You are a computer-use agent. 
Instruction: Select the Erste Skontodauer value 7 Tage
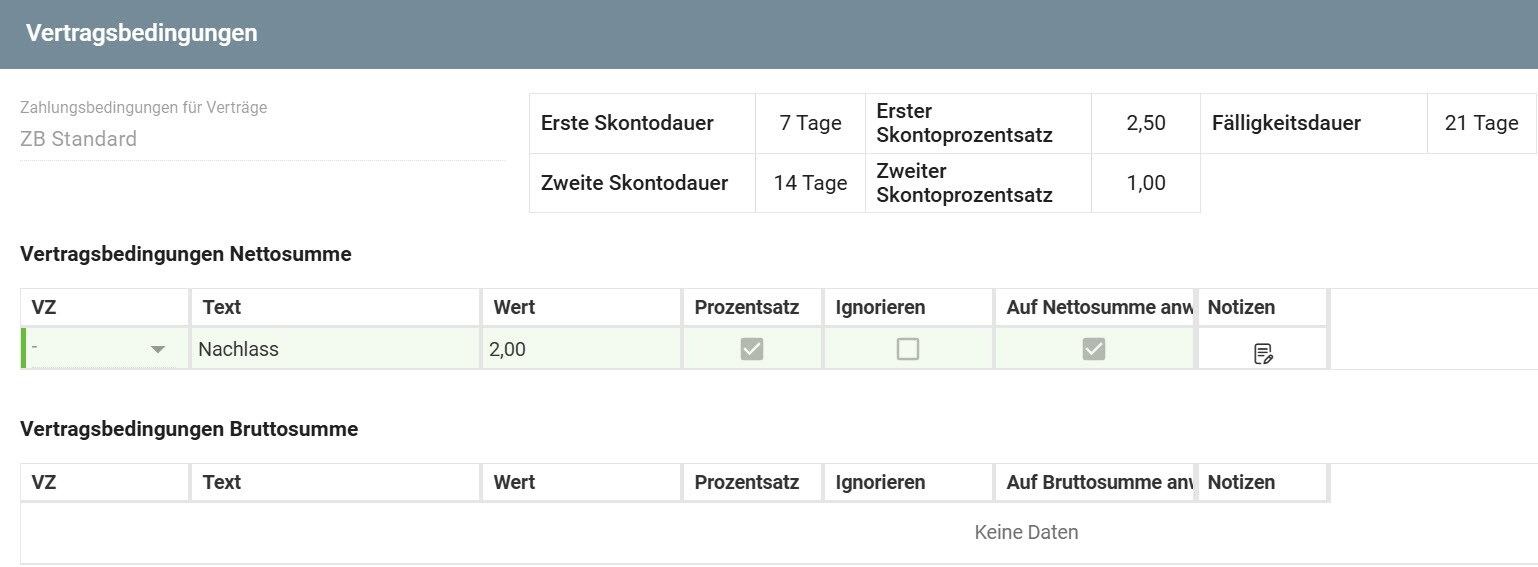coord(810,123)
